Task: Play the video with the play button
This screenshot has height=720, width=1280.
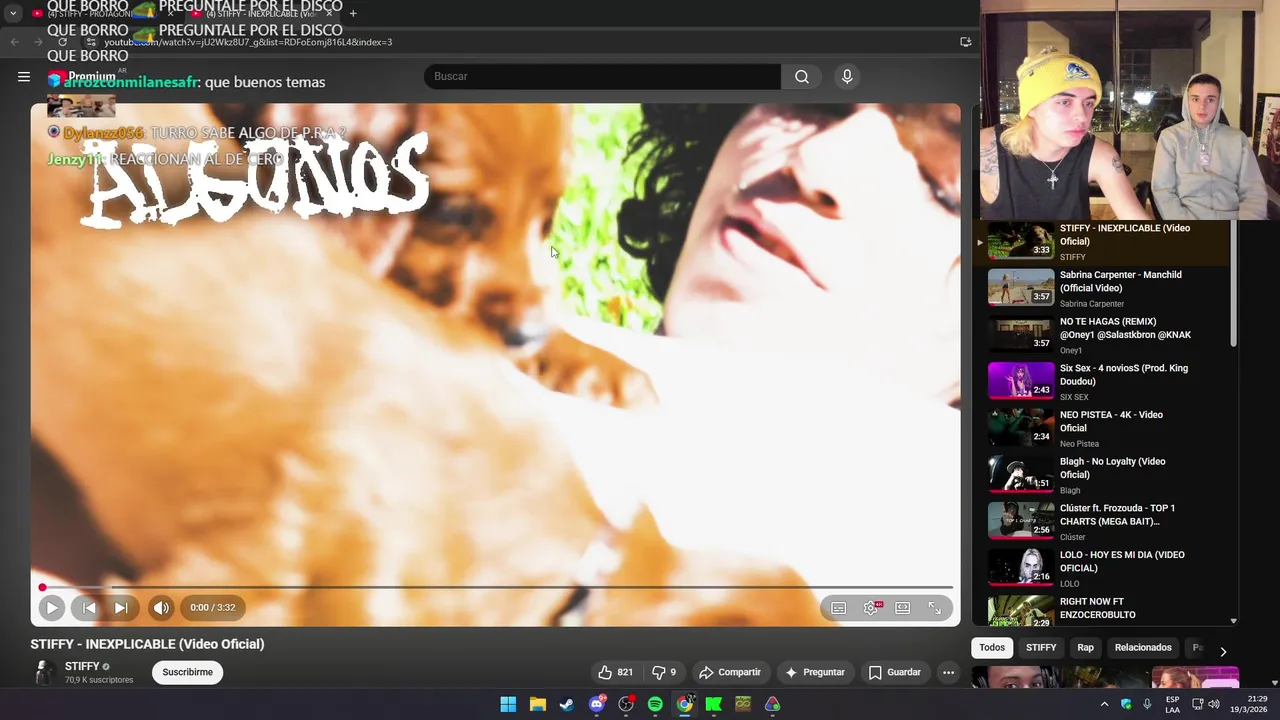Action: (x=52, y=607)
